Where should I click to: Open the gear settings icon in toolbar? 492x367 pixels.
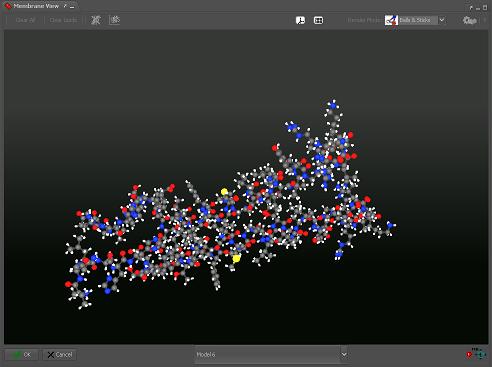(x=469, y=20)
